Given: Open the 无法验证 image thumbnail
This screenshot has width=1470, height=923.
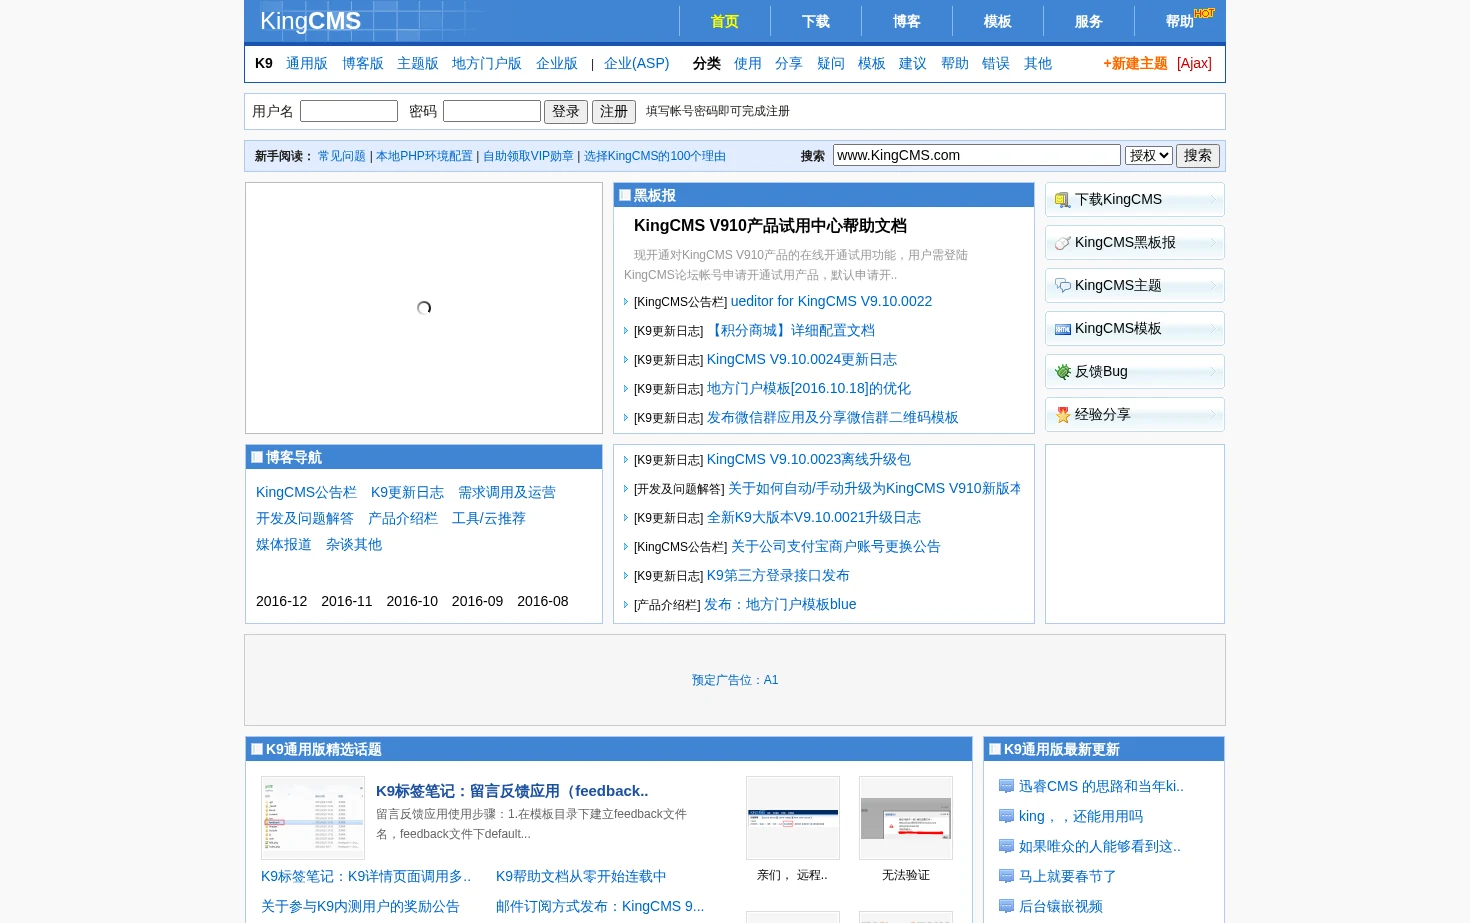Looking at the screenshot, I should click(x=906, y=818).
